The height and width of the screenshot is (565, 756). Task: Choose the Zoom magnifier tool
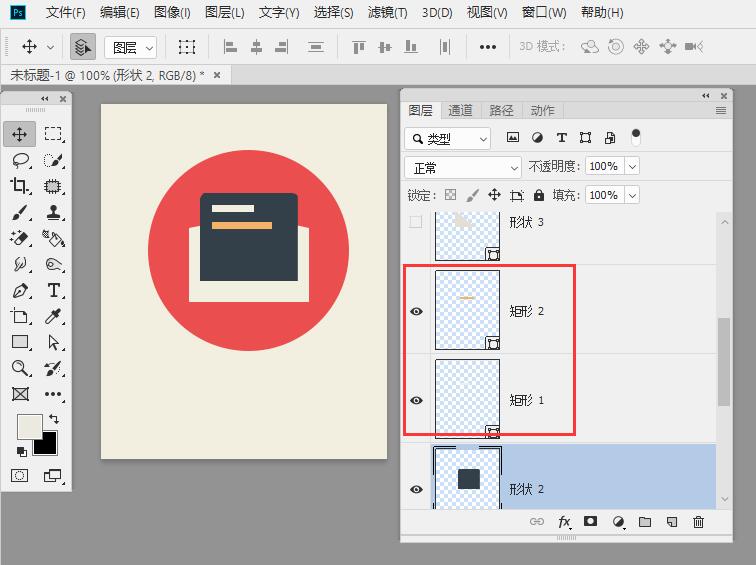pyautogui.click(x=20, y=368)
